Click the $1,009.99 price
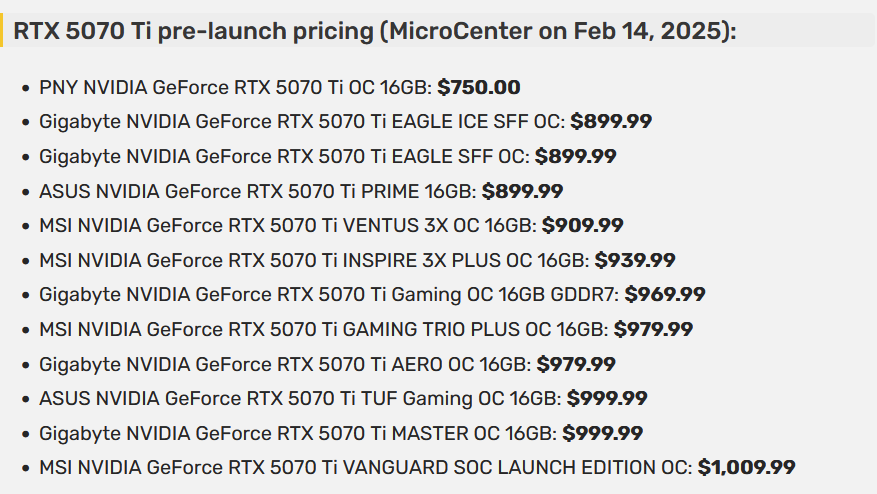The height and width of the screenshot is (494, 877). [746, 468]
